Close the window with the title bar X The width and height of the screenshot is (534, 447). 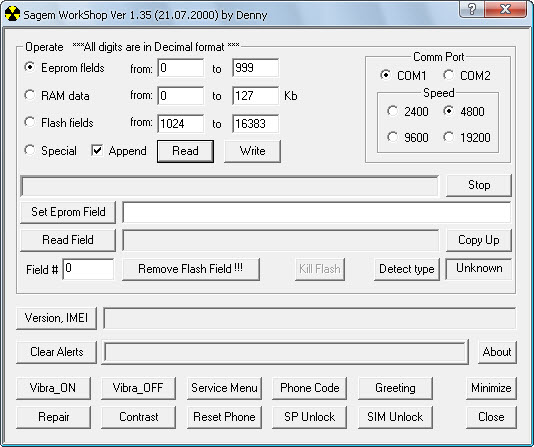[x=505, y=9]
